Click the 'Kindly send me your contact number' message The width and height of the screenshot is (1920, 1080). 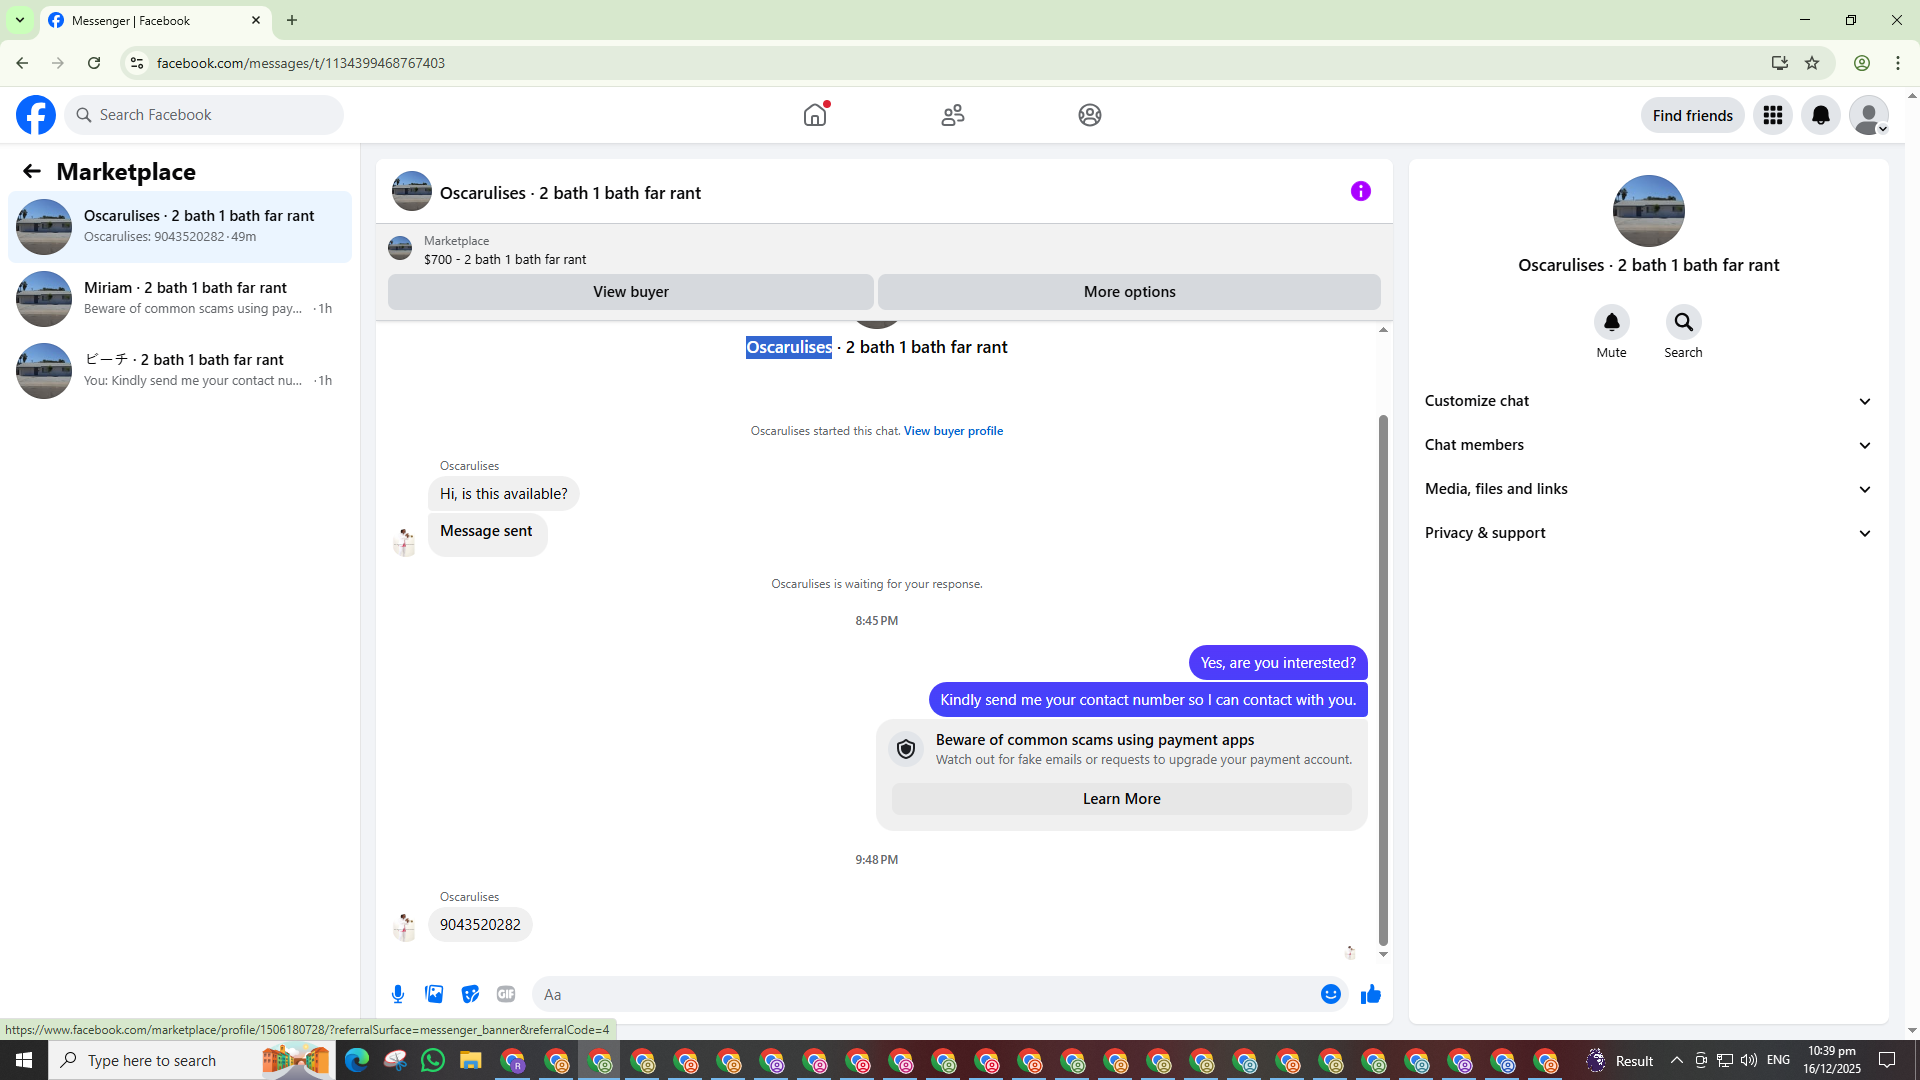[1148, 700]
